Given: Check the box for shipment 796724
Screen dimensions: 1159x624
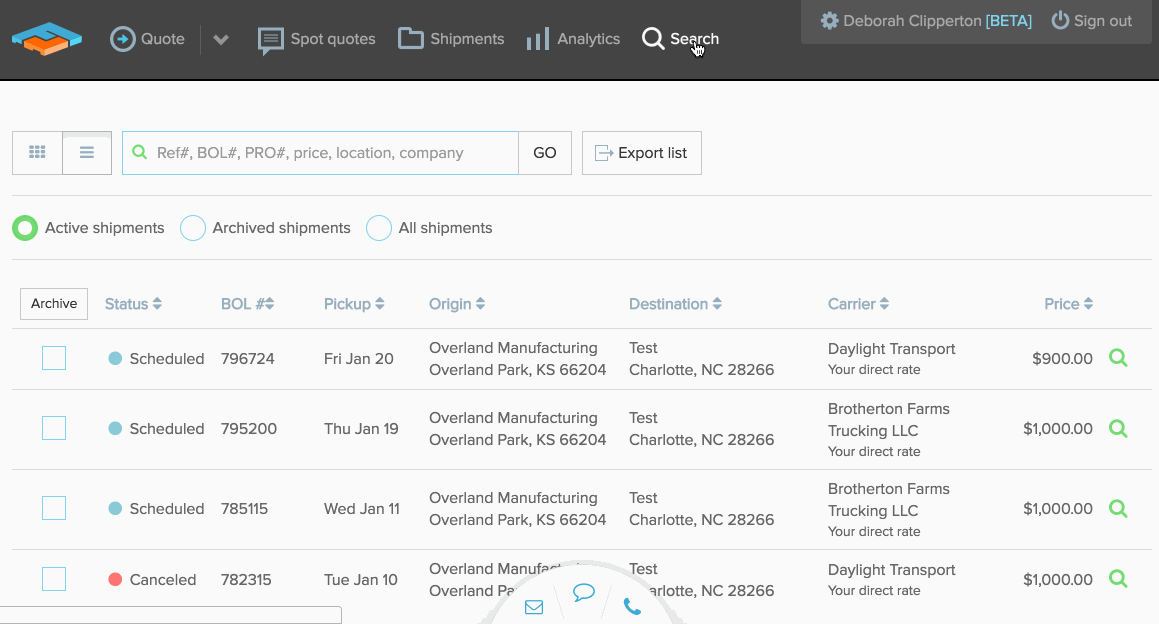Looking at the screenshot, I should click(54, 358).
